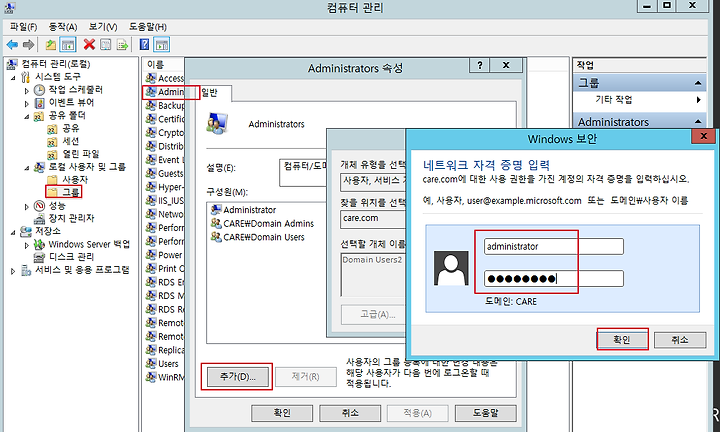
Task: Expand the 이벤트 뷰어 node
Action: [x=27, y=103]
